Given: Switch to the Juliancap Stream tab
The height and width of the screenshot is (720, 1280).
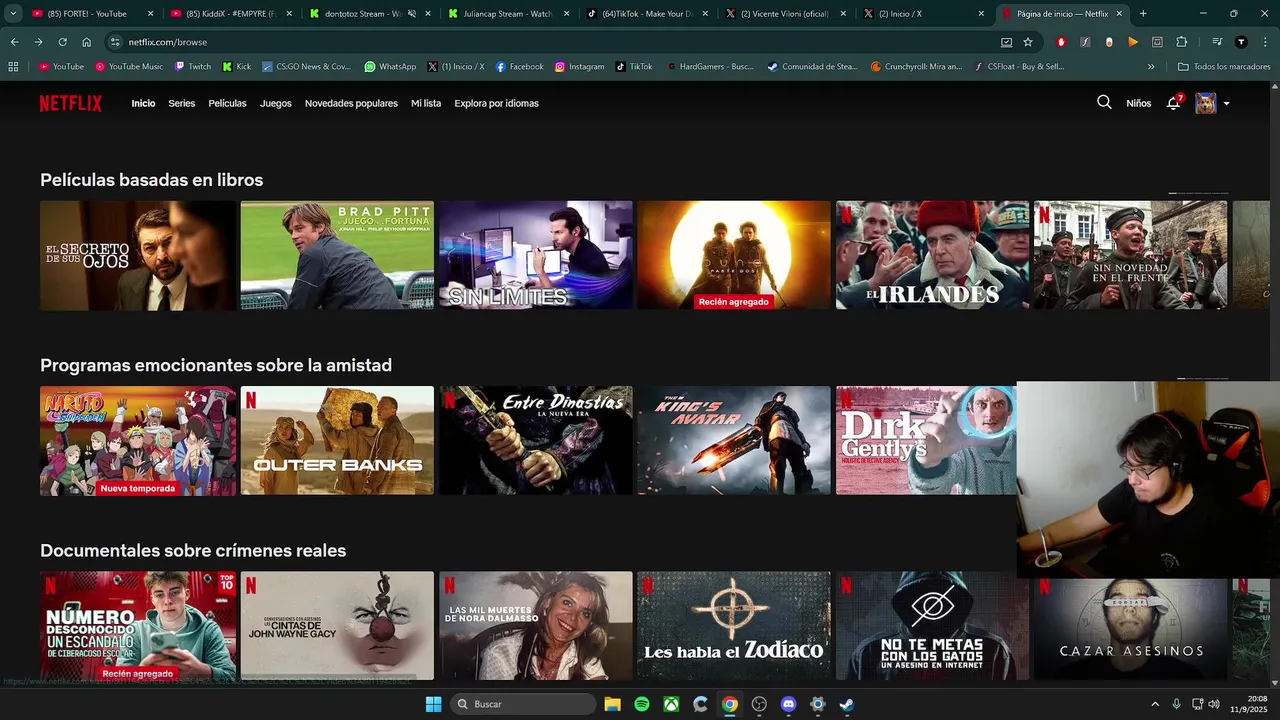Looking at the screenshot, I should click(506, 14).
